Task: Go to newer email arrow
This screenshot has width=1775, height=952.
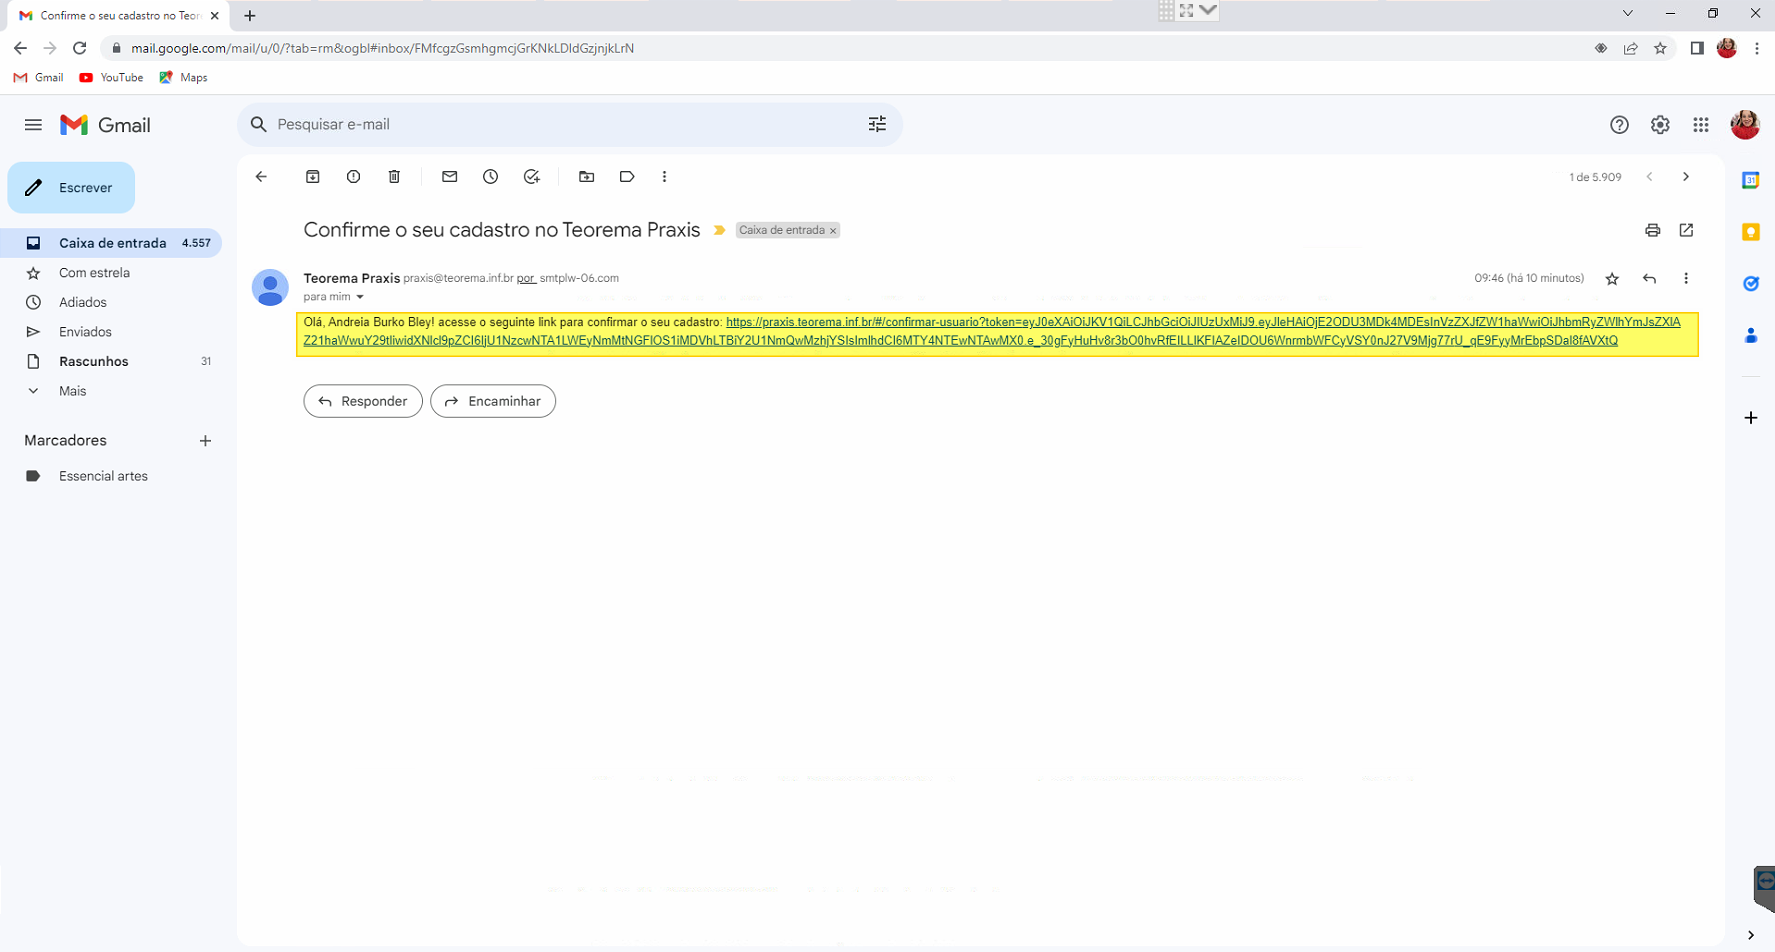Action: click(1650, 177)
